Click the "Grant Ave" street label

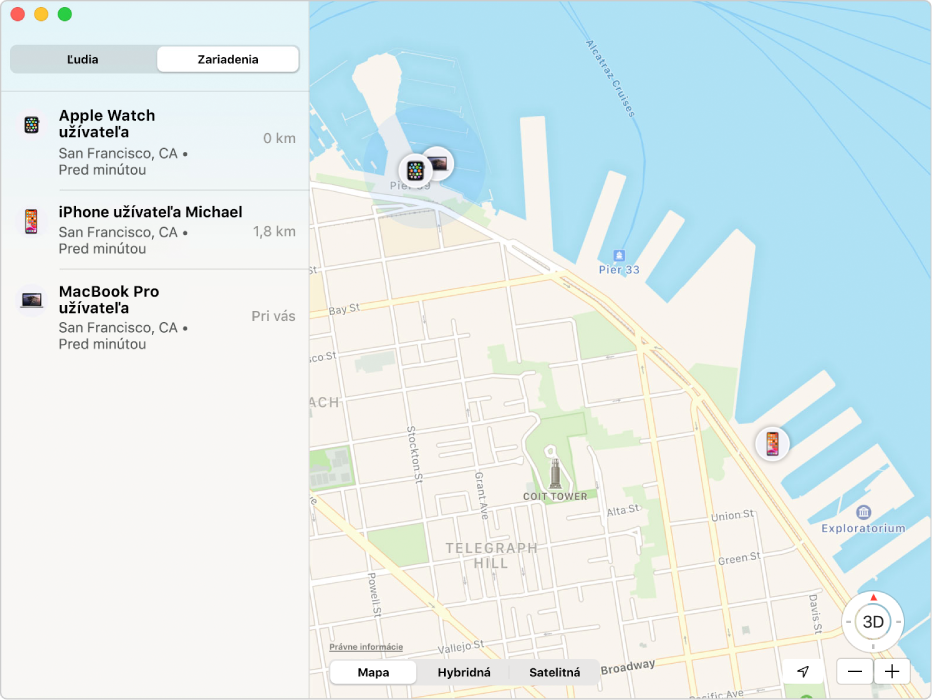point(481,495)
